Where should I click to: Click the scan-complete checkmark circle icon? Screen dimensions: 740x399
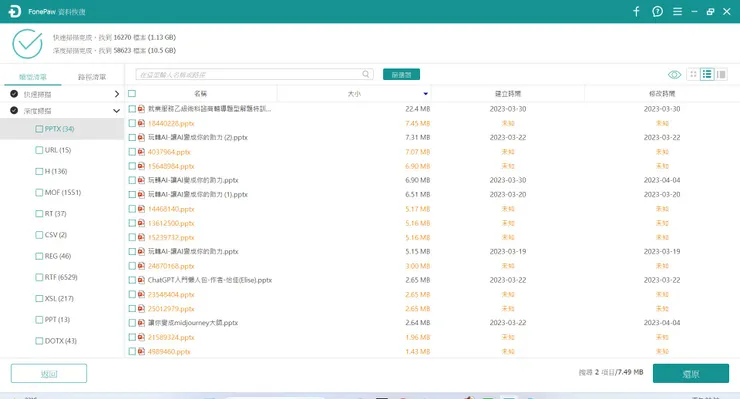point(27,44)
